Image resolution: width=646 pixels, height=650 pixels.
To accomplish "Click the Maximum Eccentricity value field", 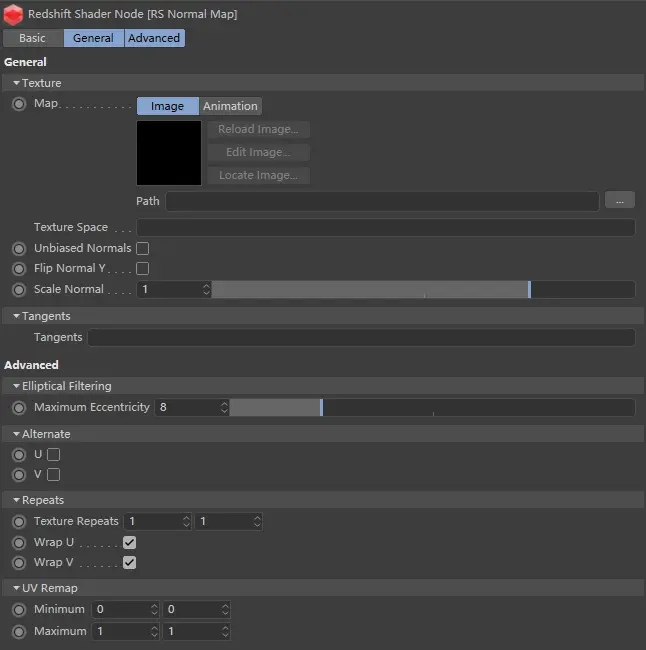I will pos(188,407).
